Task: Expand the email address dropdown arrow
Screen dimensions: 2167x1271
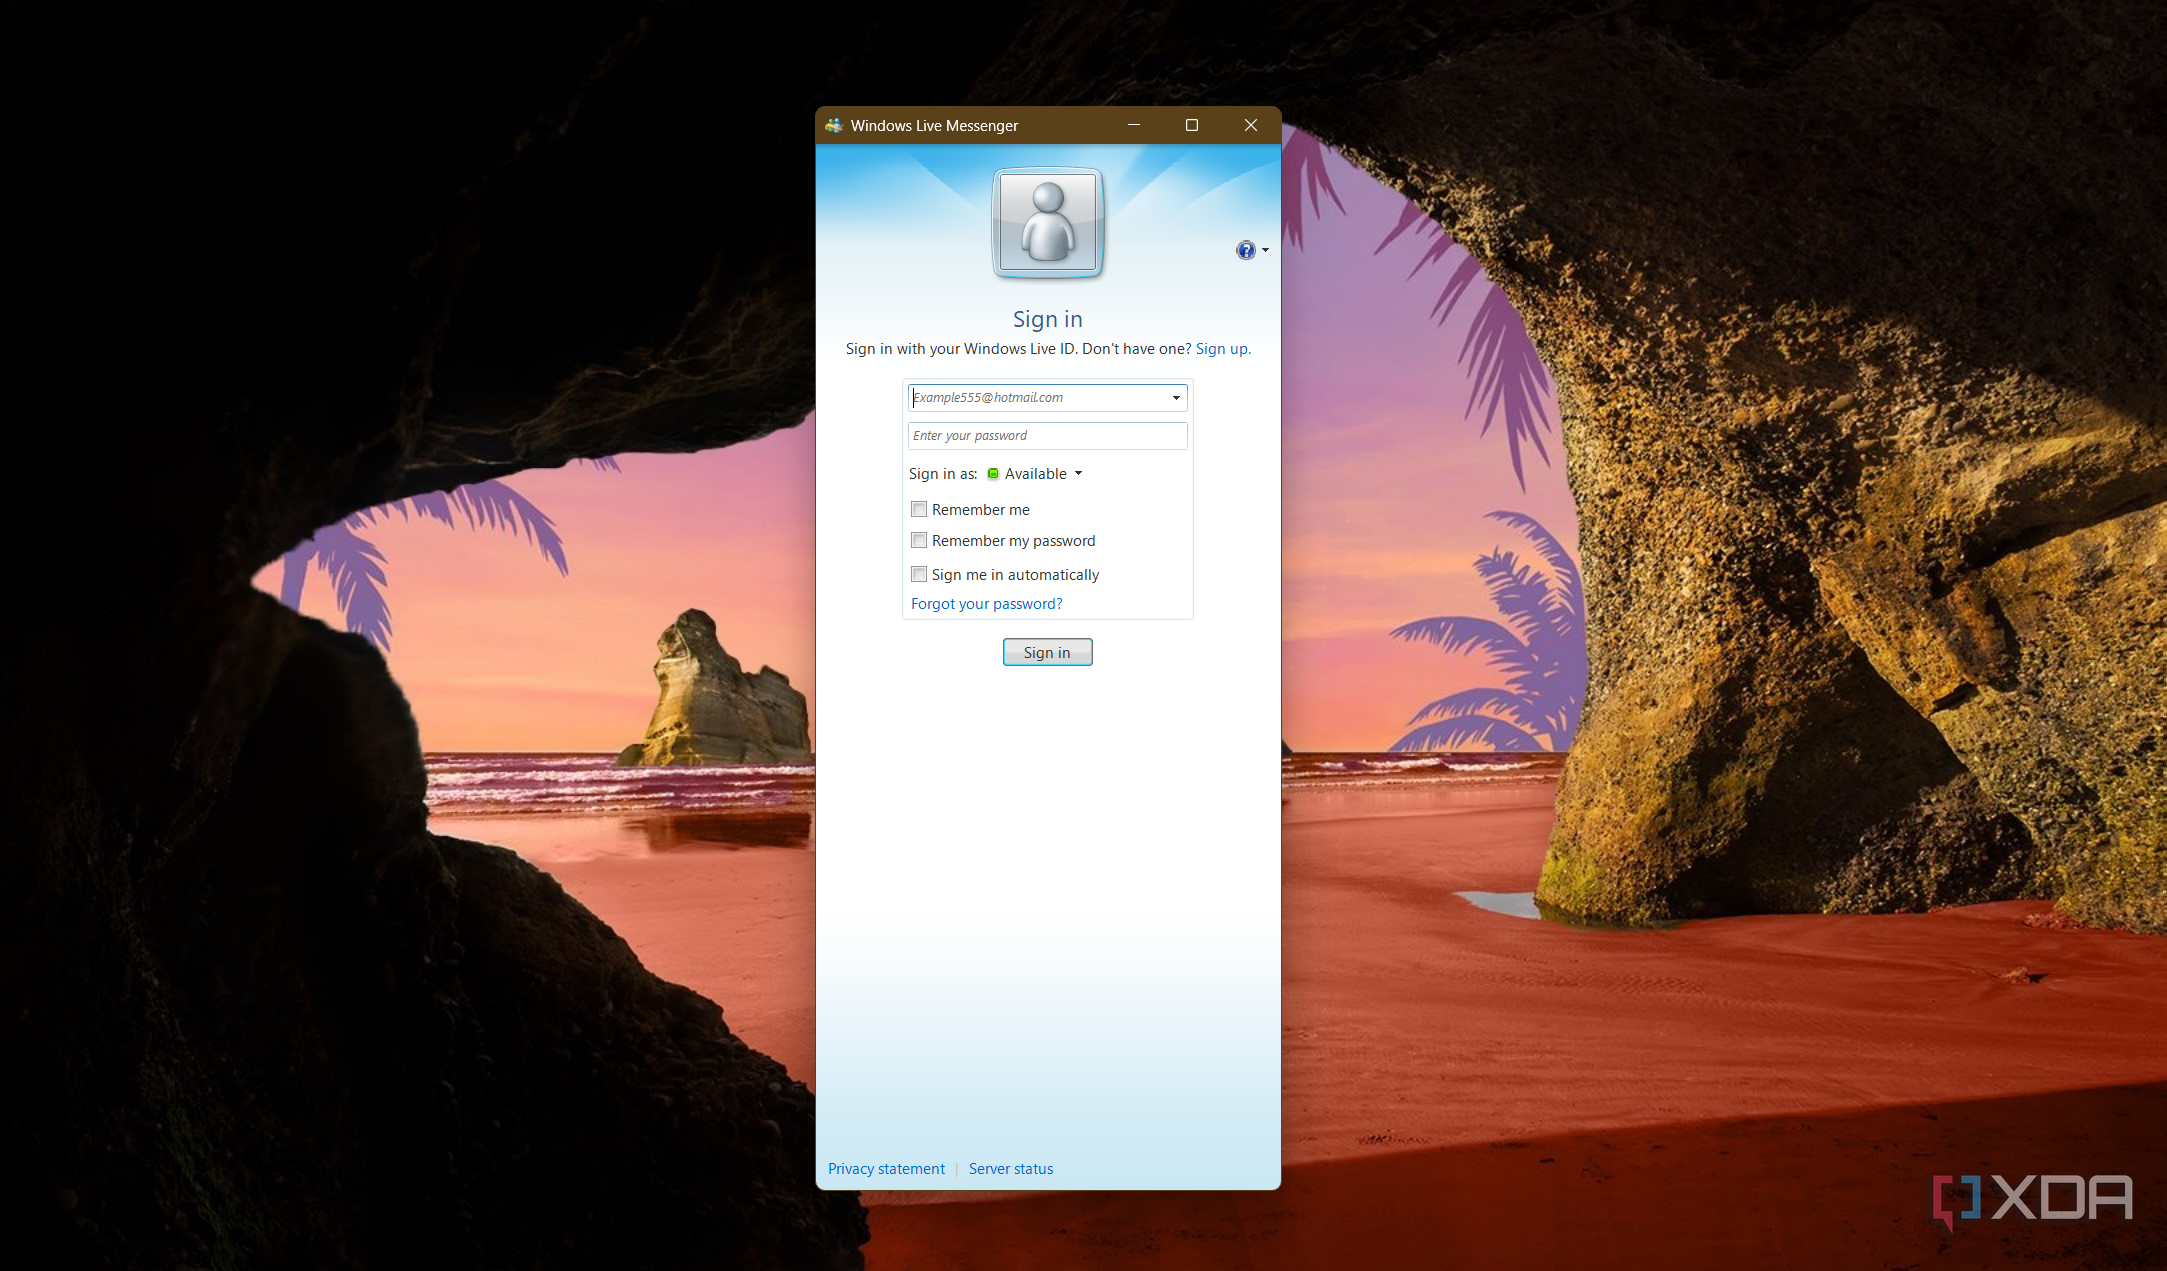Action: (x=1176, y=398)
